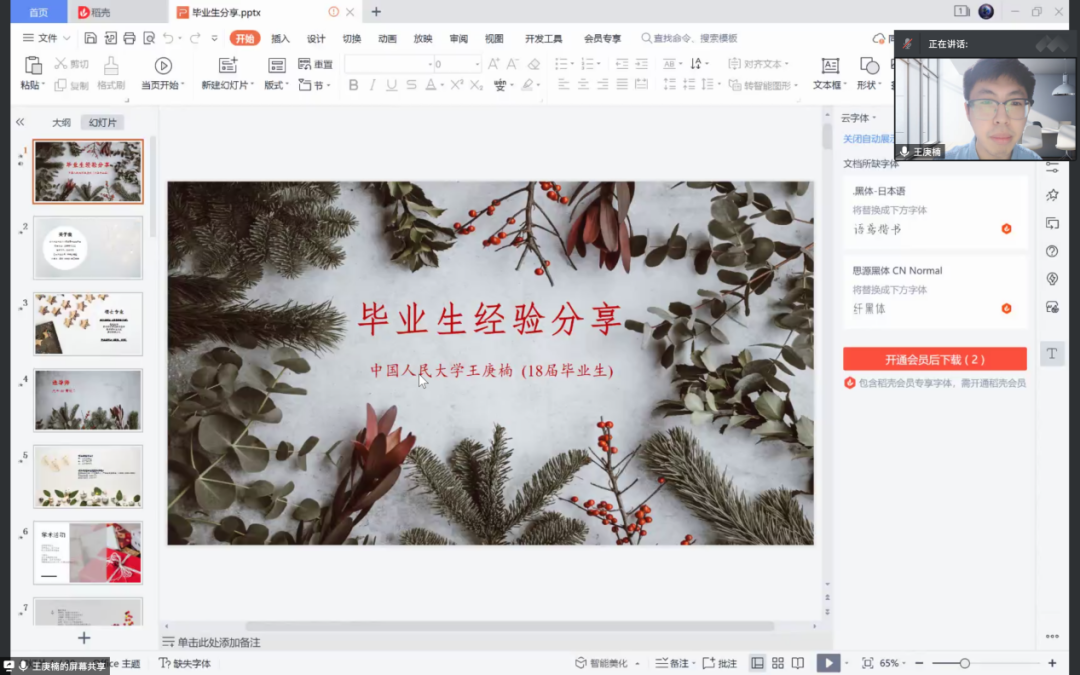Select slide 3 thumbnail in the panel
Viewport: 1080px width, 675px height.
(88, 324)
